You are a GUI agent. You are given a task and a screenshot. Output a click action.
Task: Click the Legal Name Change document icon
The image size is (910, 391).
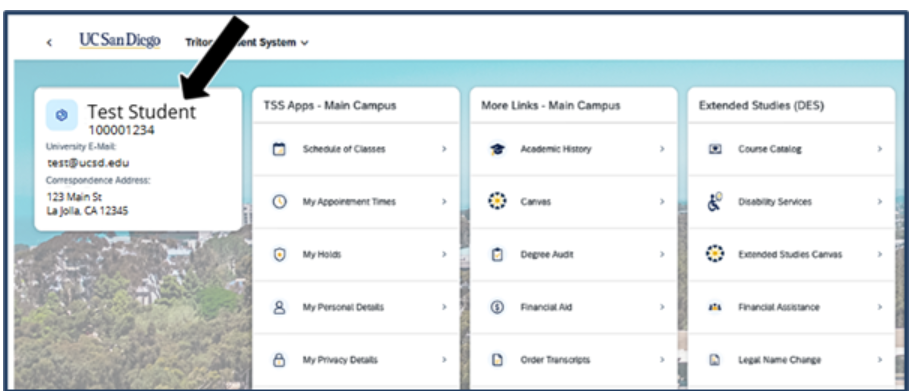click(x=715, y=360)
